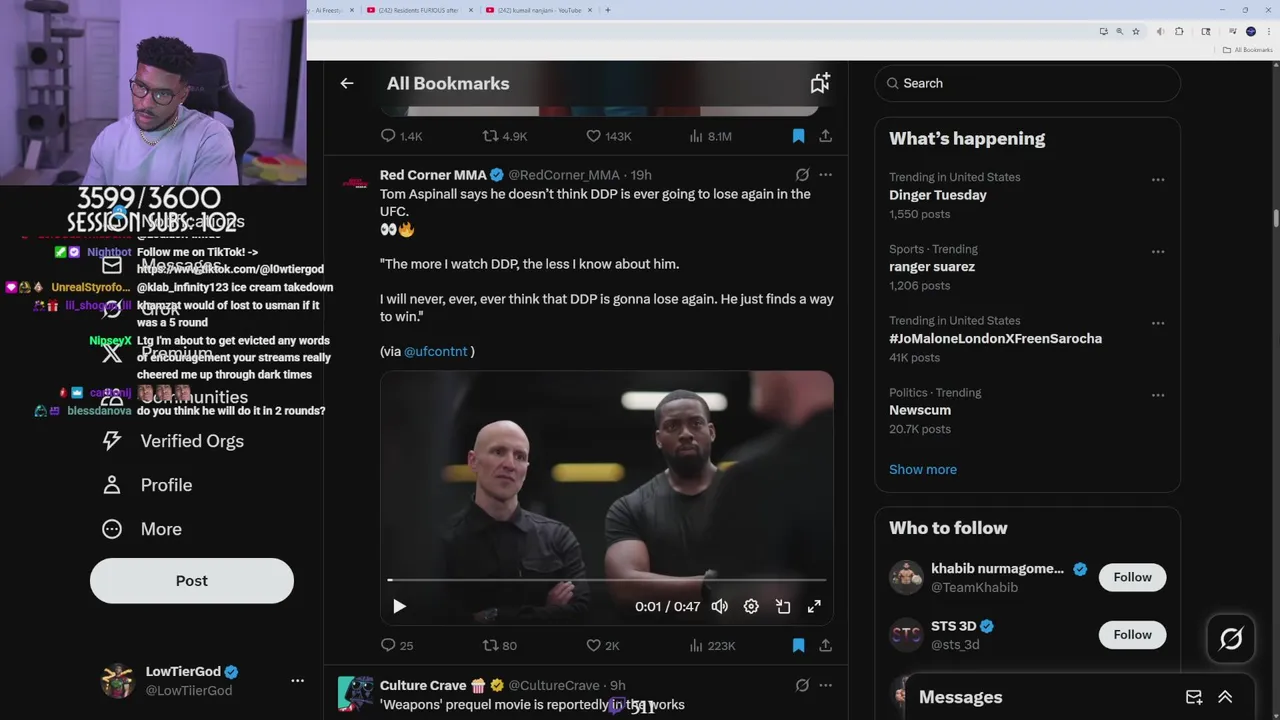Viewport: 1280px width, 720px height.
Task: Share the post with 8.1M views
Action: tap(825, 136)
